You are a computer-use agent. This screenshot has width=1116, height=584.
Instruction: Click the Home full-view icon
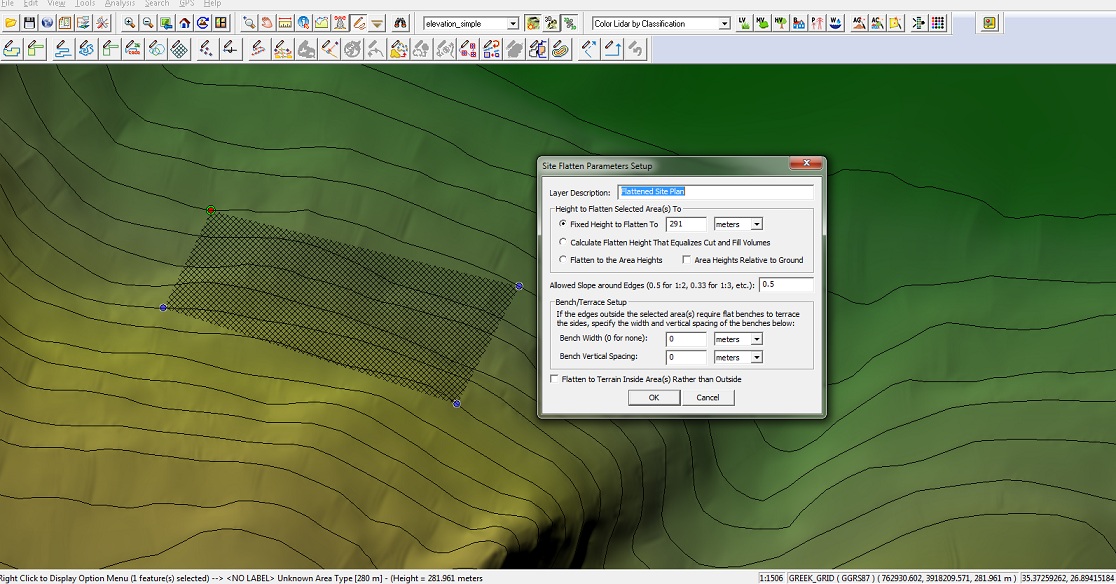click(x=185, y=23)
